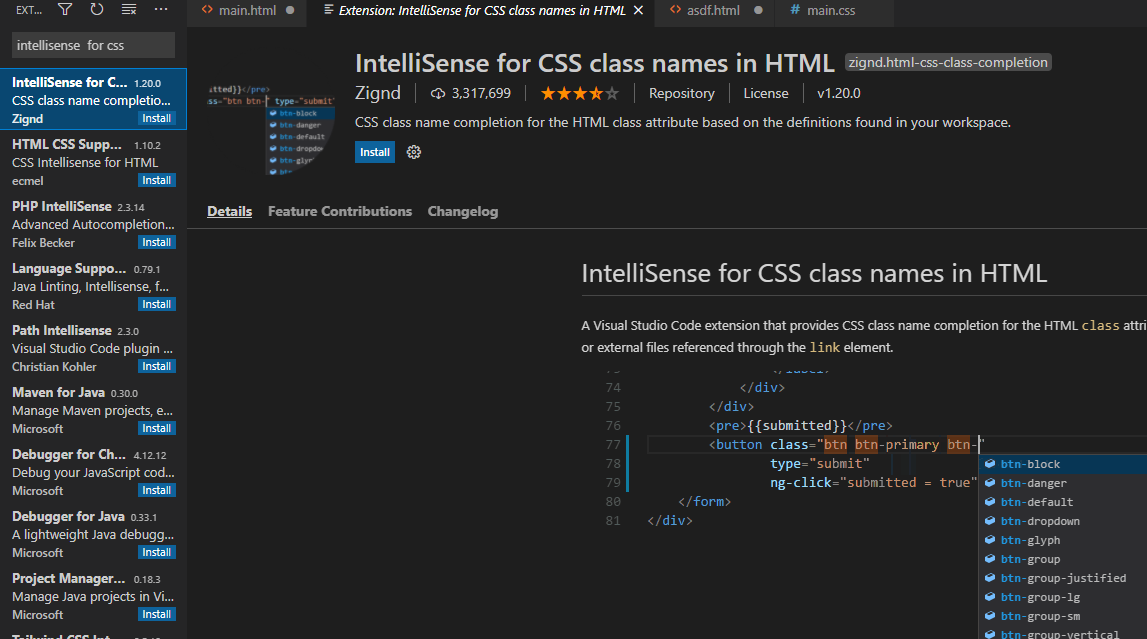
Task: Install Debugger for Chrome extension
Action: click(157, 491)
